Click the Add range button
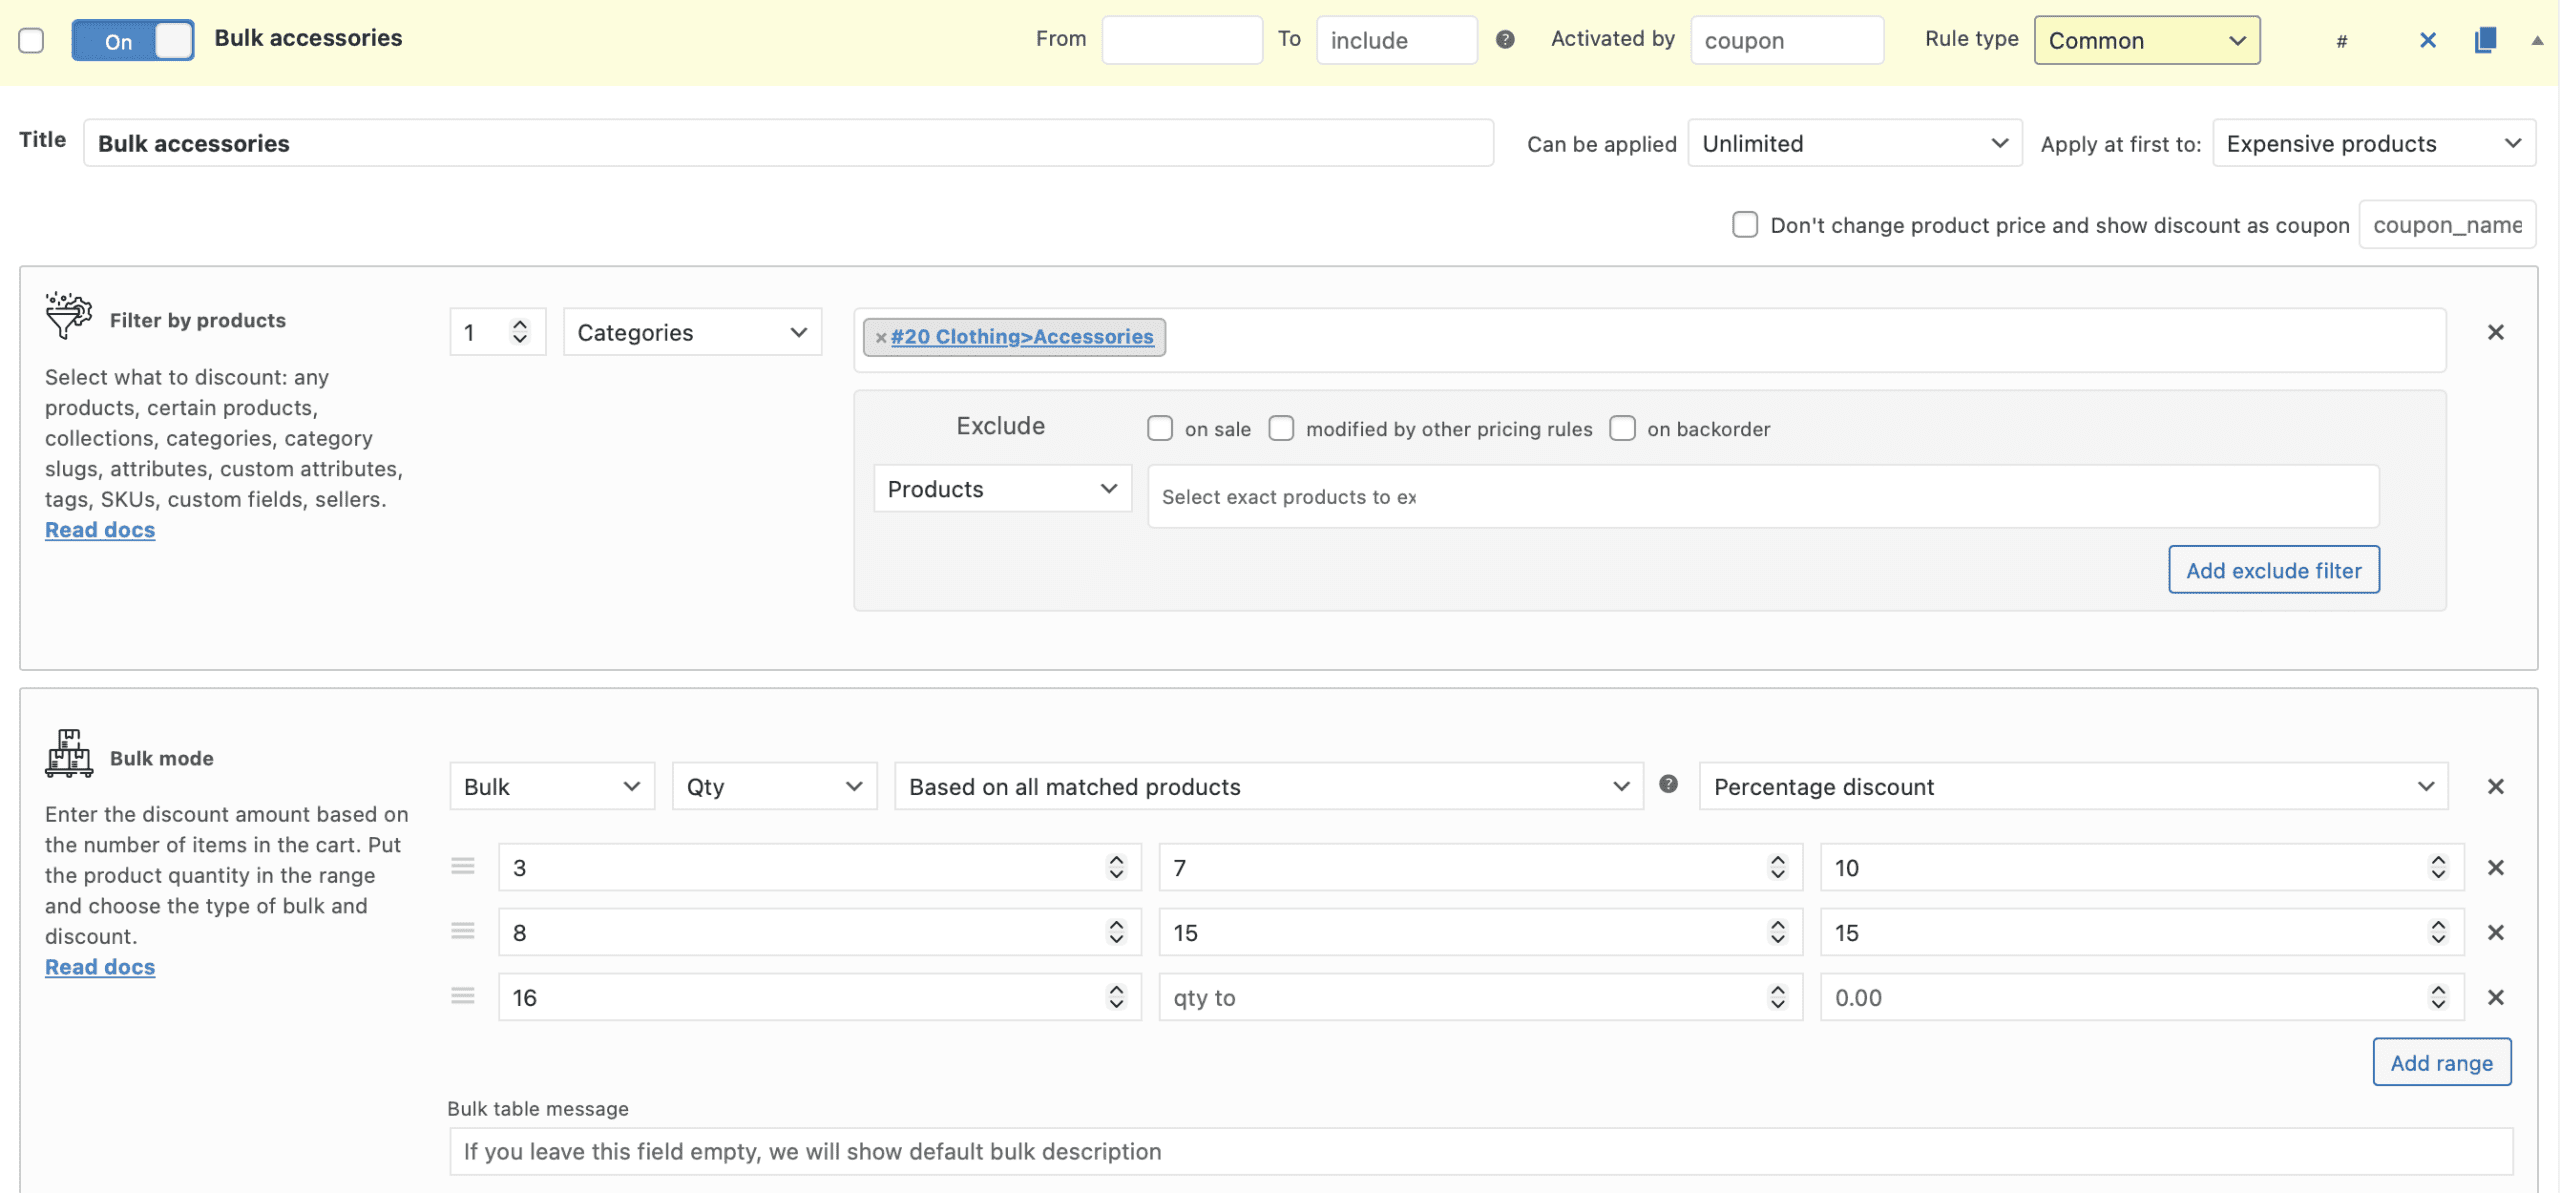 pyautogui.click(x=2441, y=1062)
